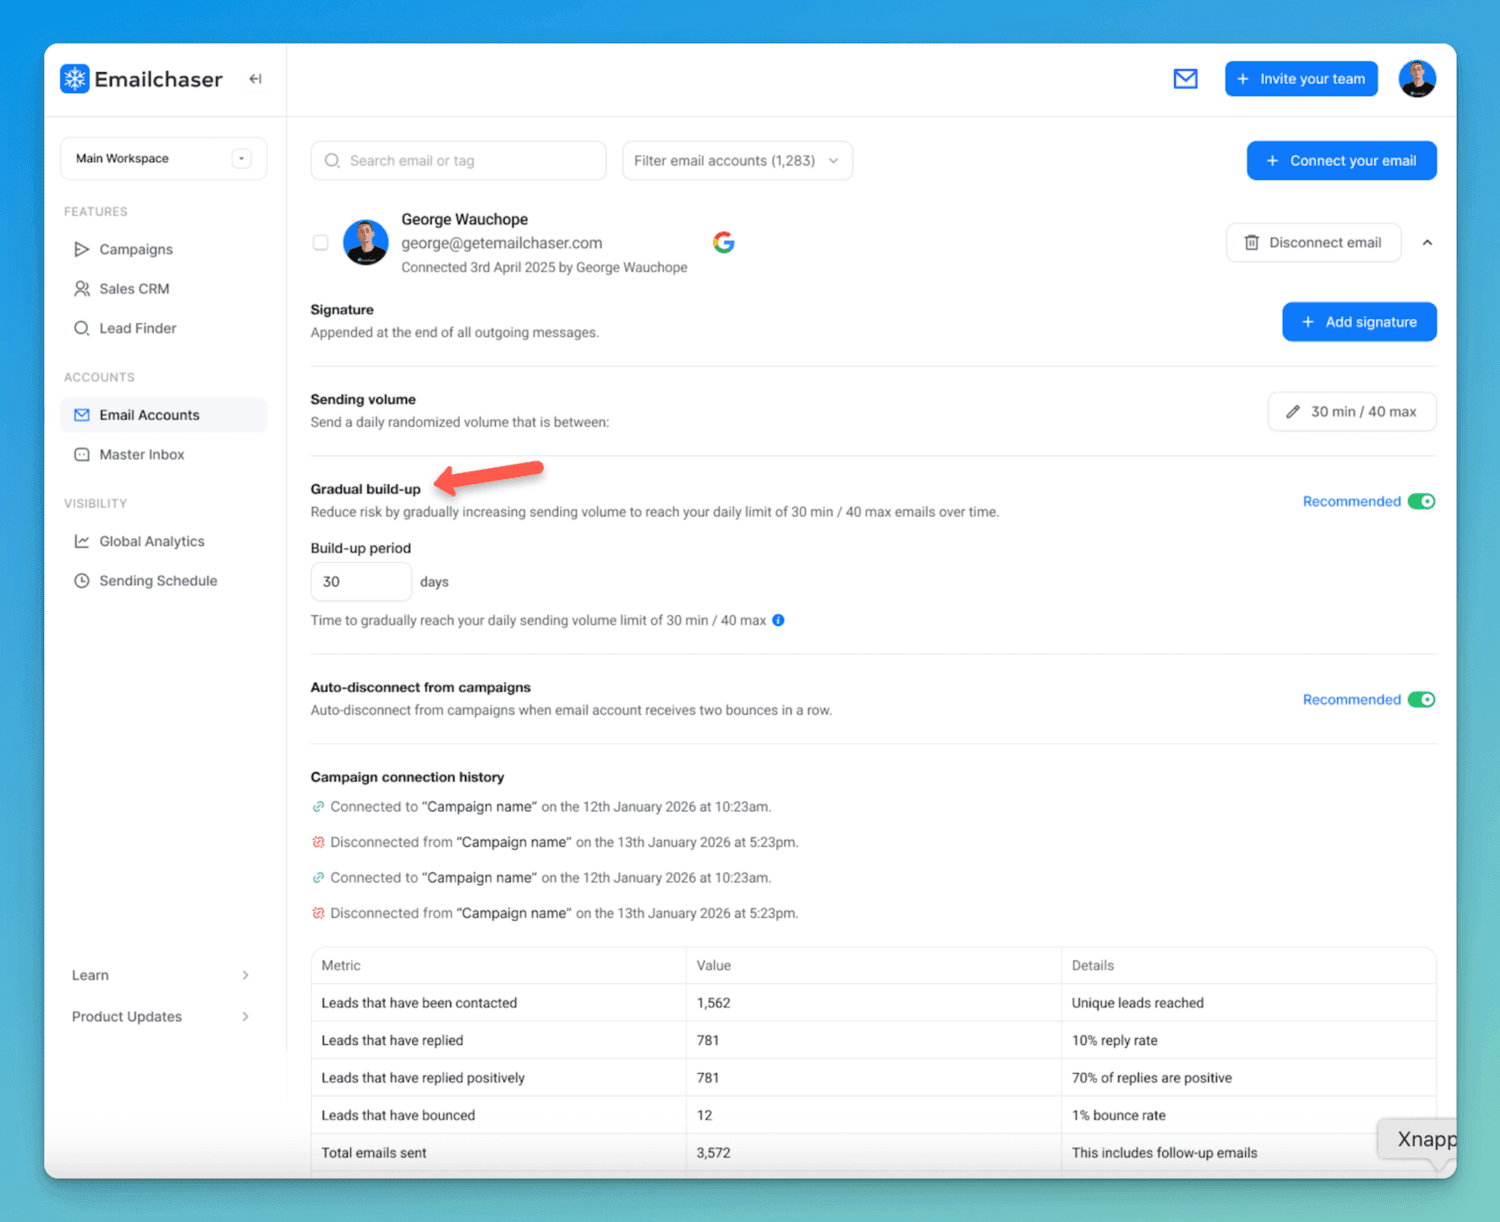The height and width of the screenshot is (1222, 1500).
Task: Expand the Product Updates menu
Action: (160, 1017)
